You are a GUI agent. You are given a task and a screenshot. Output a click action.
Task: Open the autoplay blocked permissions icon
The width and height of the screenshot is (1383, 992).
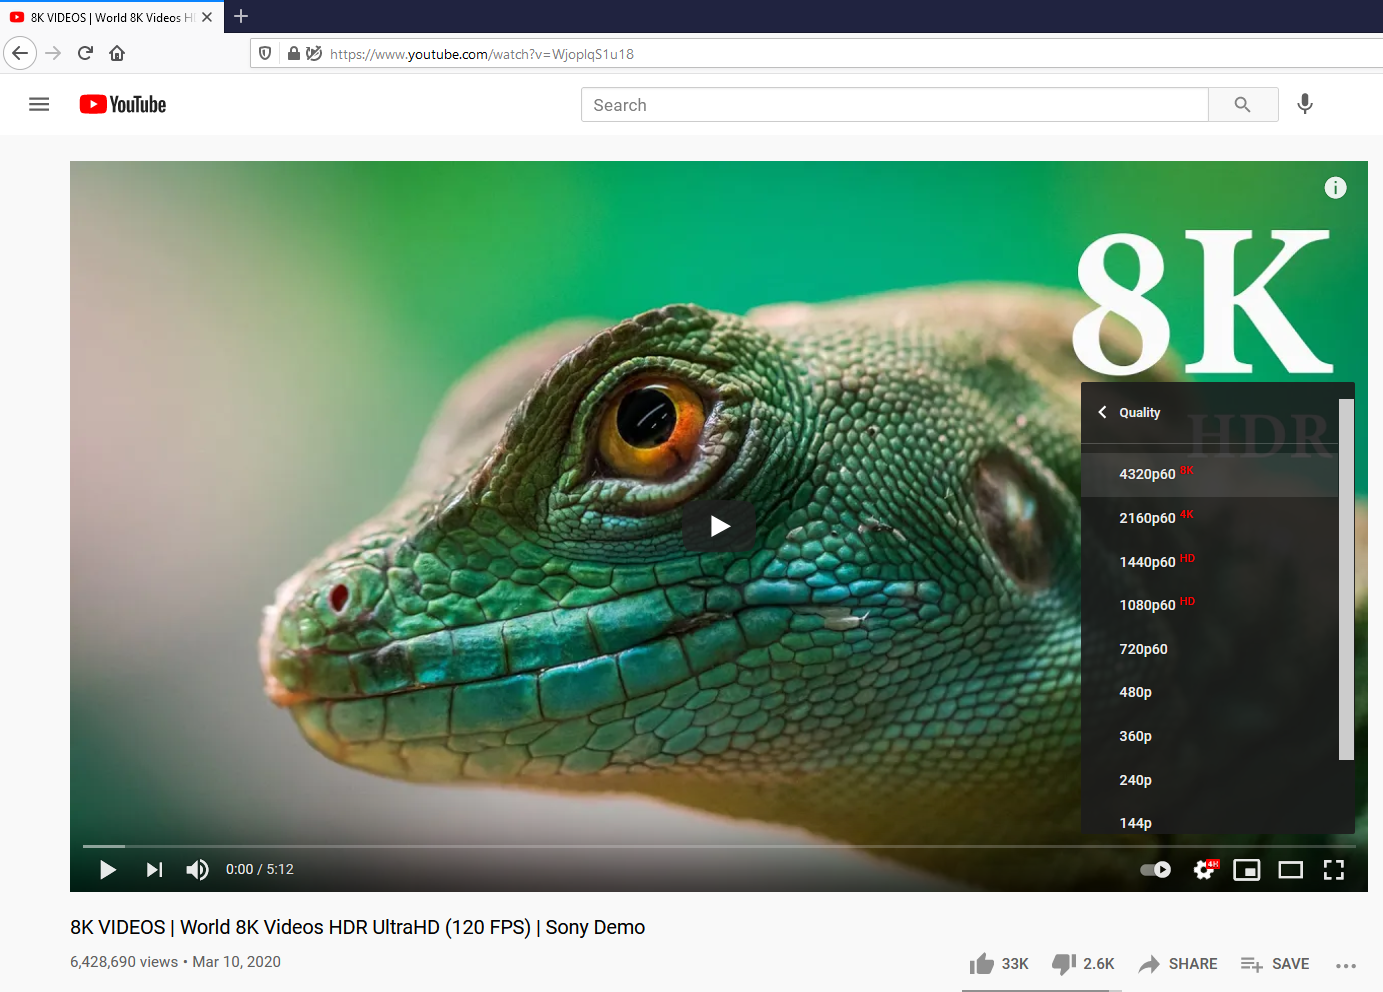(x=313, y=53)
